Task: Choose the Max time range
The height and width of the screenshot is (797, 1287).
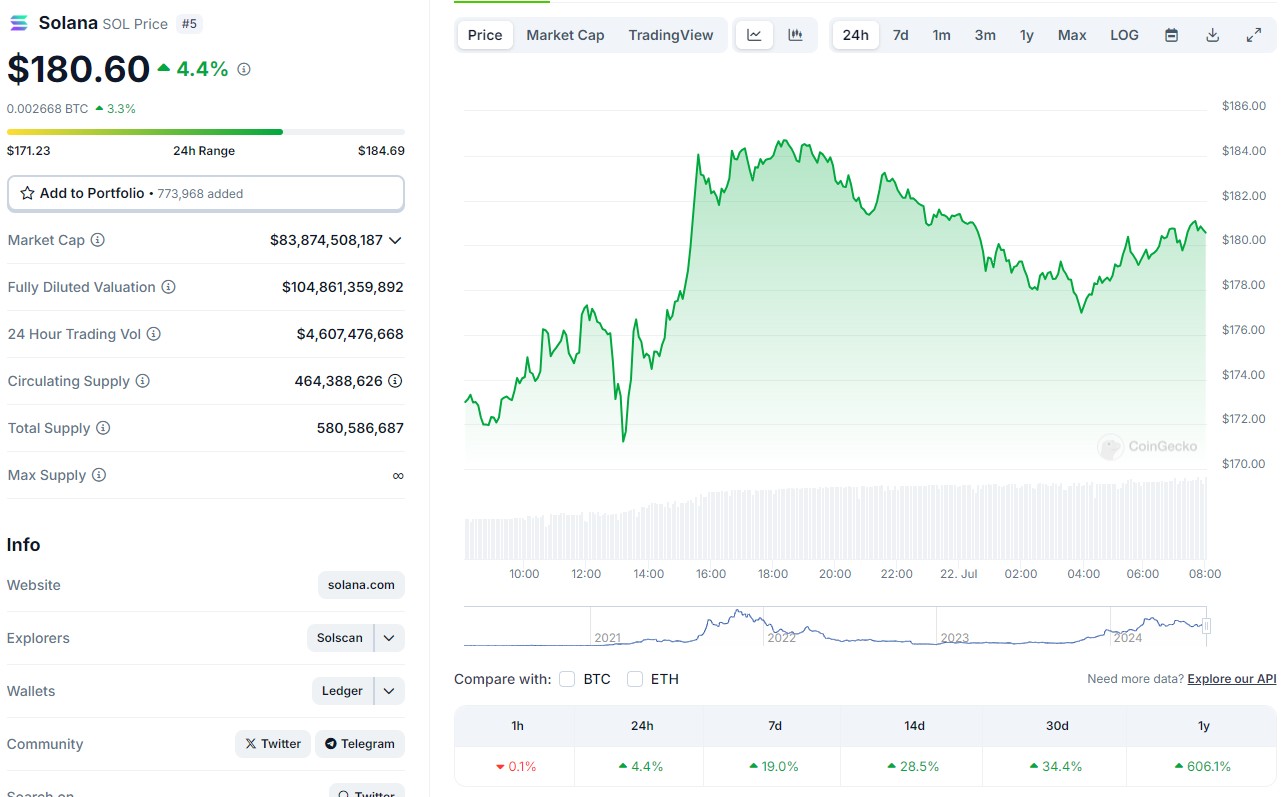Action: [x=1072, y=35]
